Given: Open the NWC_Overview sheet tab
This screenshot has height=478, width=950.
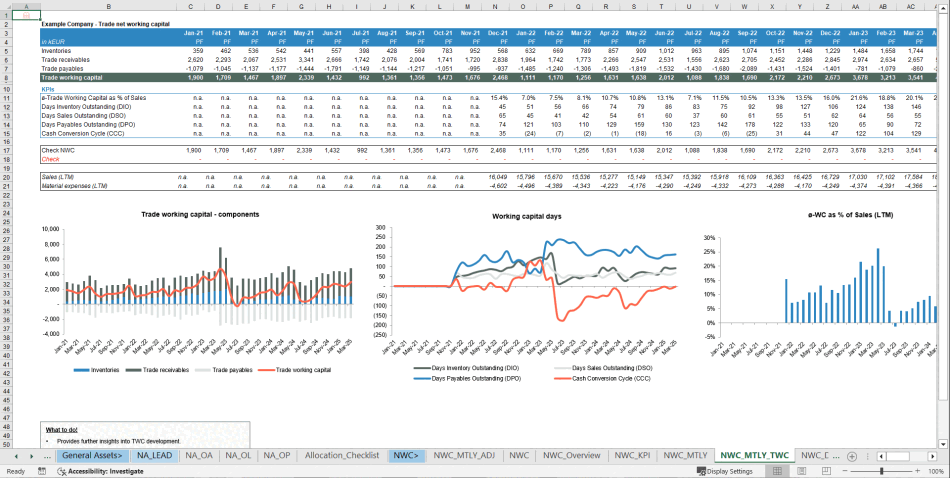Looking at the screenshot, I should pos(573,455).
